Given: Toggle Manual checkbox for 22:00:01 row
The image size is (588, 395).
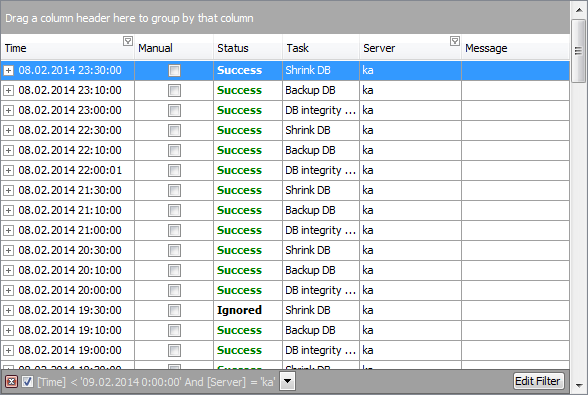Looking at the screenshot, I should coord(174,170).
